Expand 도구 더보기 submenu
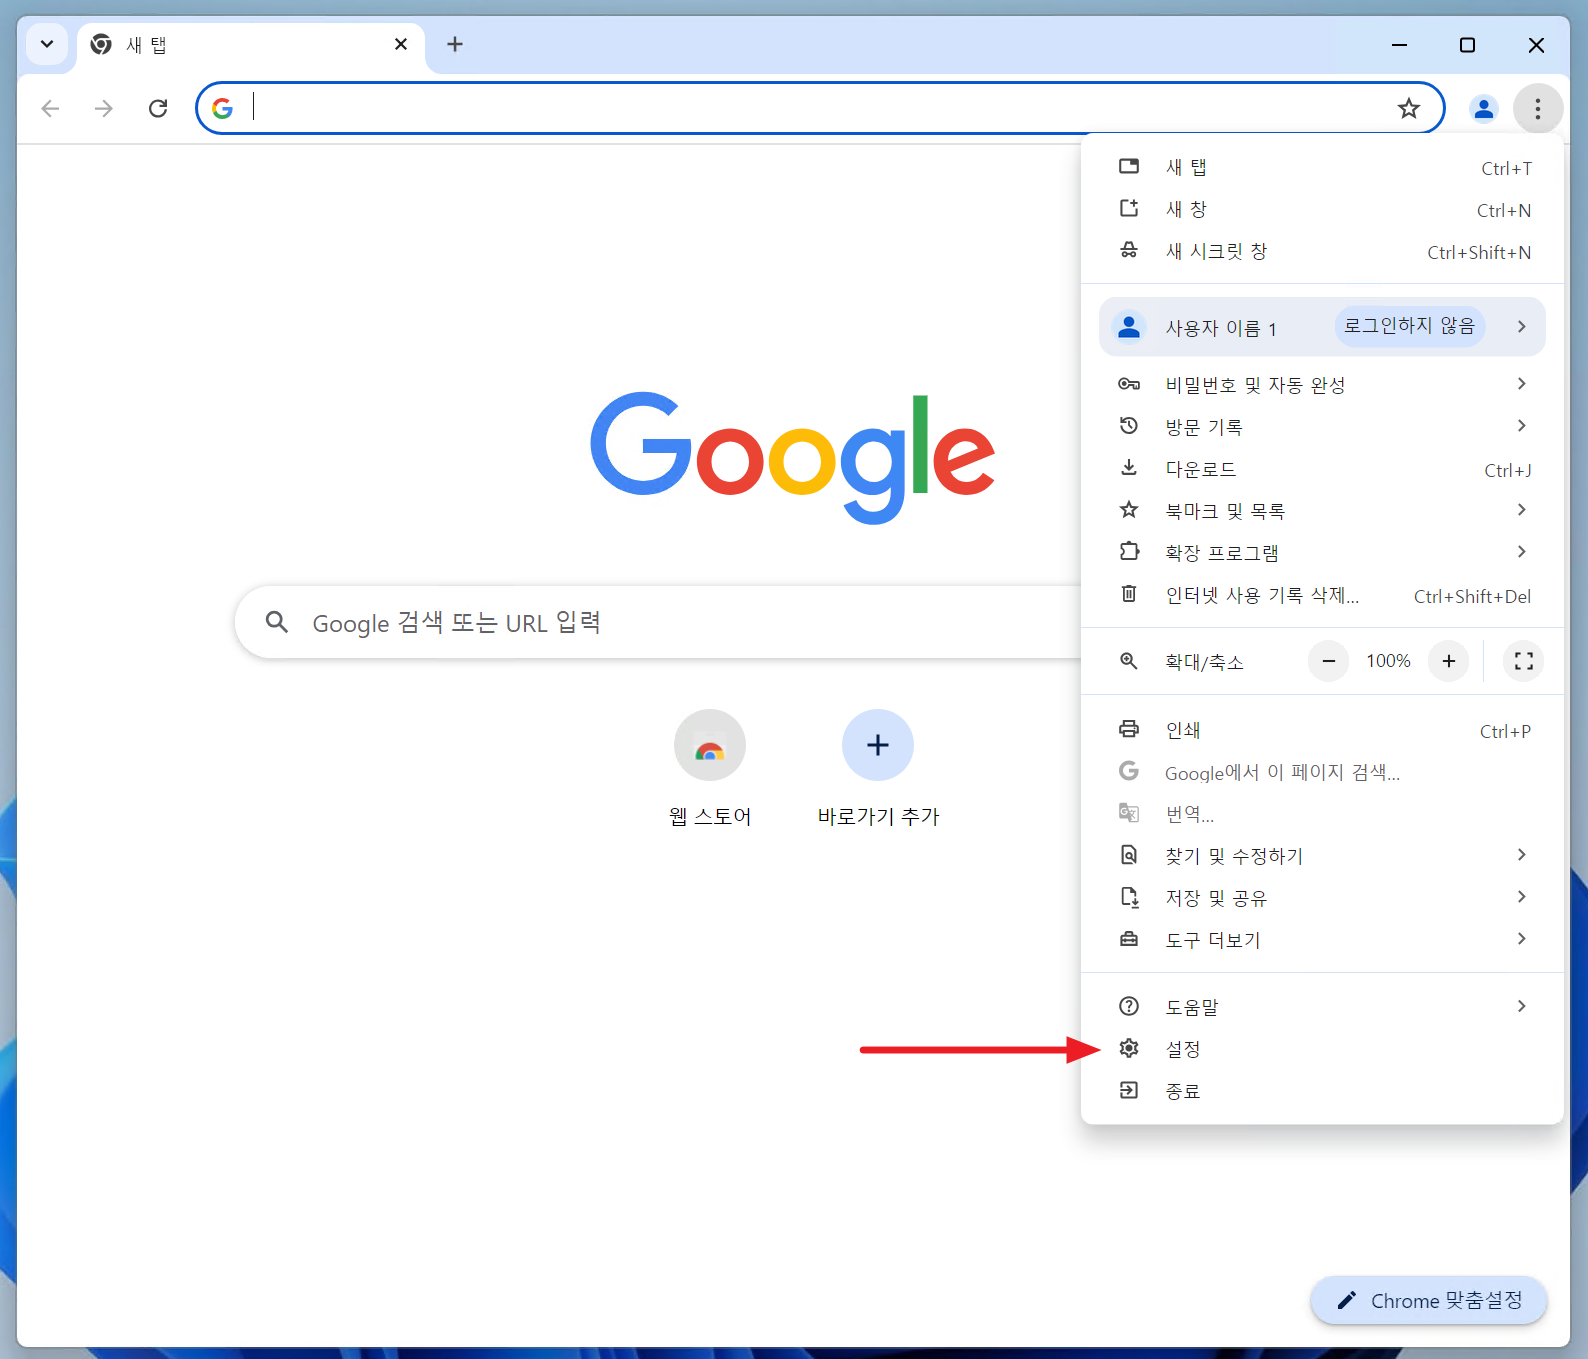The height and width of the screenshot is (1359, 1588). coord(1322,940)
